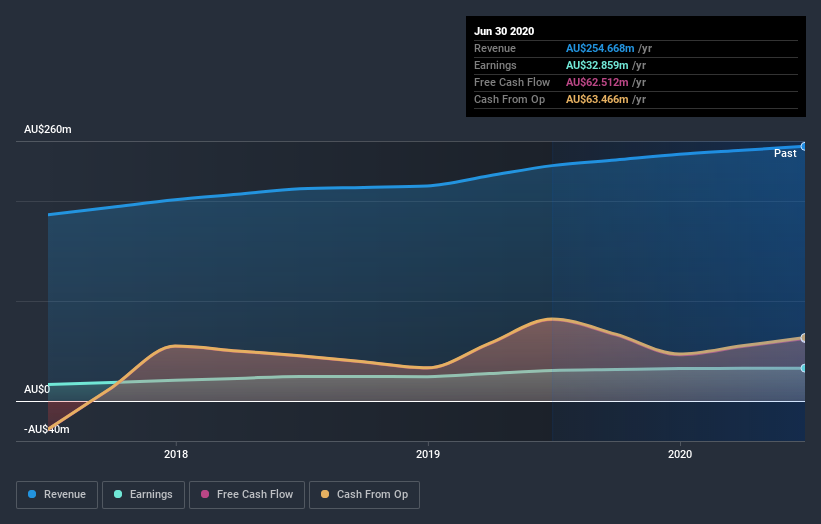The width and height of the screenshot is (821, 524).
Task: Click the 'Earnings' row label in tooltip
Action: point(495,65)
